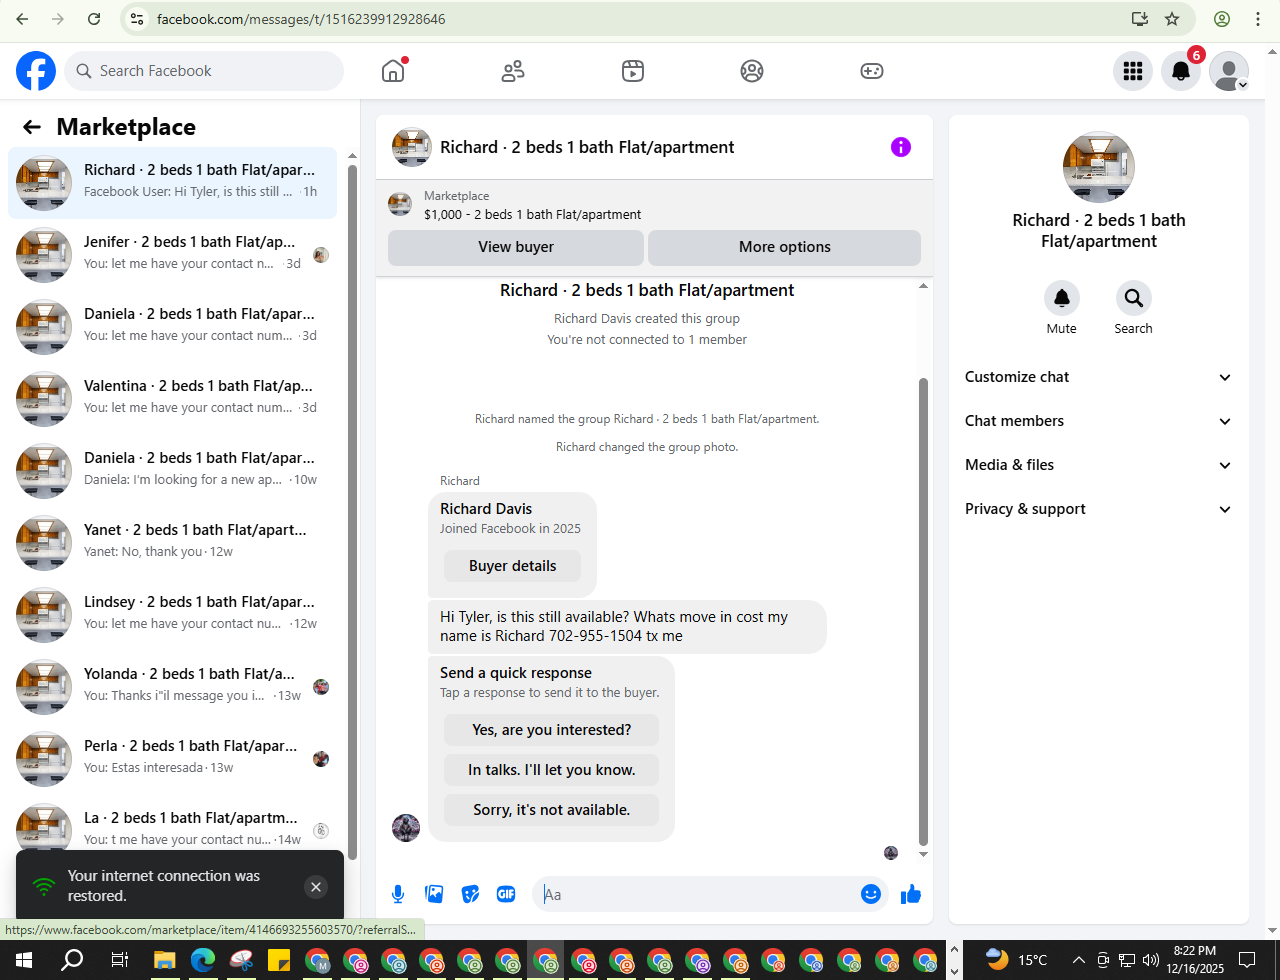Open Daniela 'looking for a new ap' chat
1280x980 pixels.
[x=173, y=471]
